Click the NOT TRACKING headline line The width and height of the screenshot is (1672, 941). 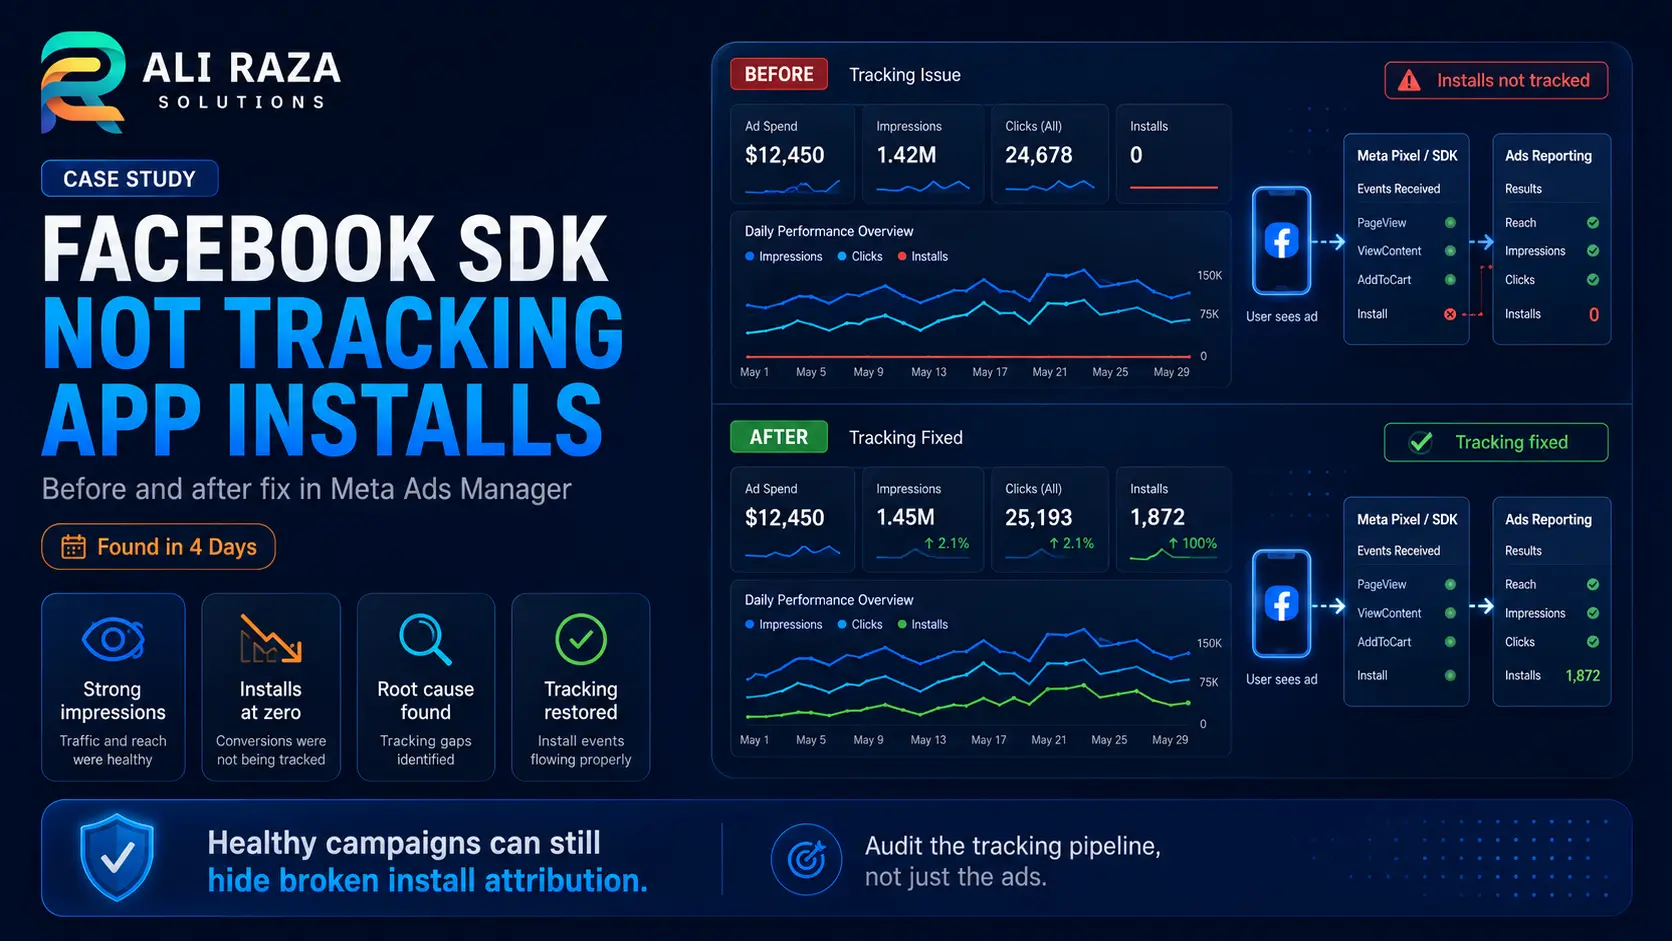click(x=333, y=333)
